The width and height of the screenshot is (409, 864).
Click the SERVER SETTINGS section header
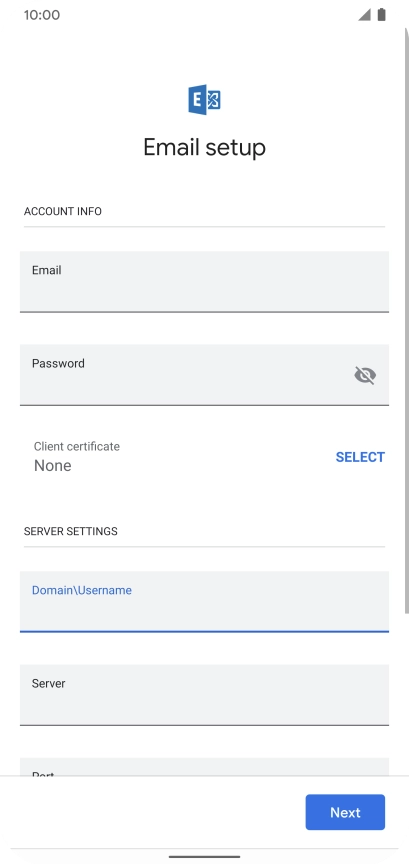(71, 531)
